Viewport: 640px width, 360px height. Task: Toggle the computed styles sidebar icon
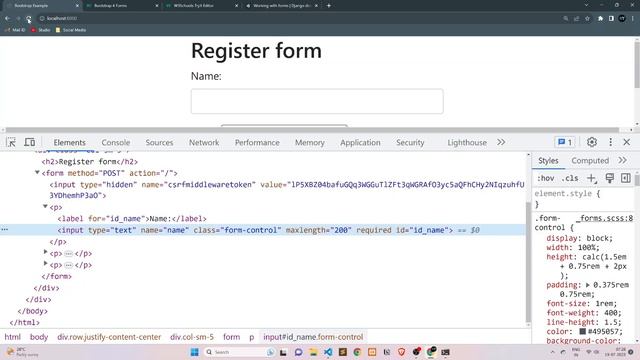[626, 178]
